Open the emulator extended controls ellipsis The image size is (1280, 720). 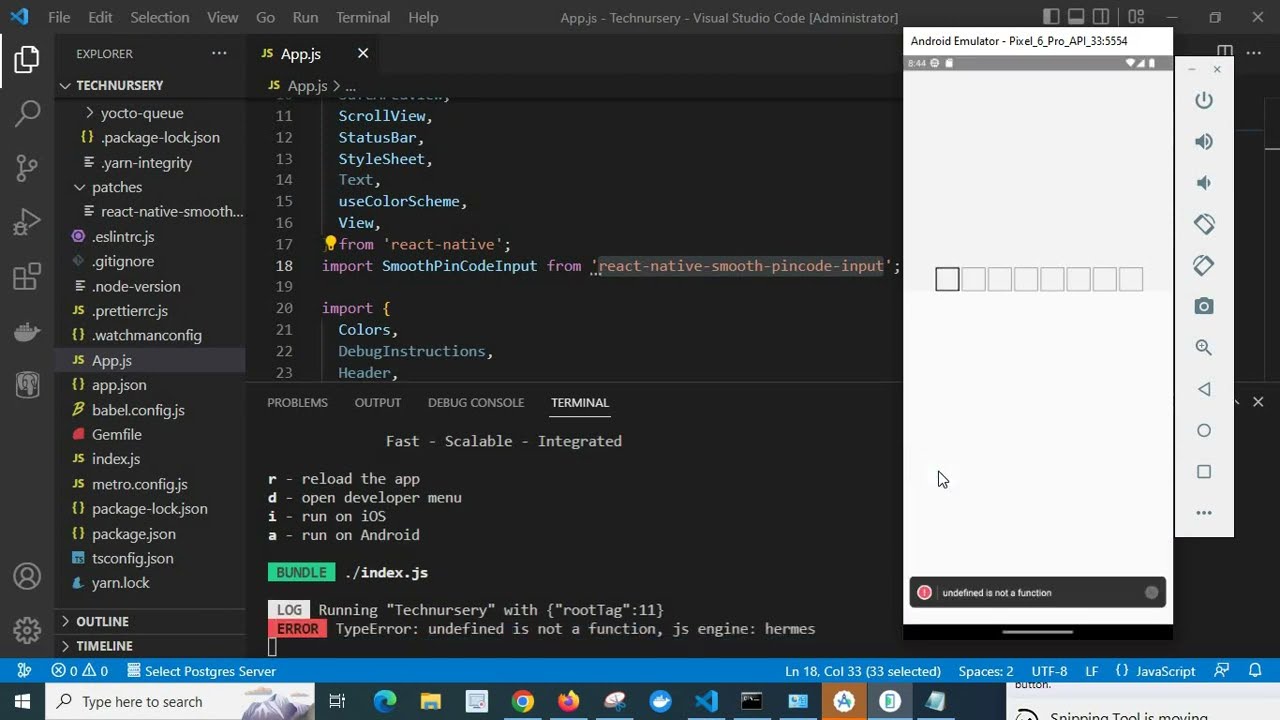point(1204,513)
